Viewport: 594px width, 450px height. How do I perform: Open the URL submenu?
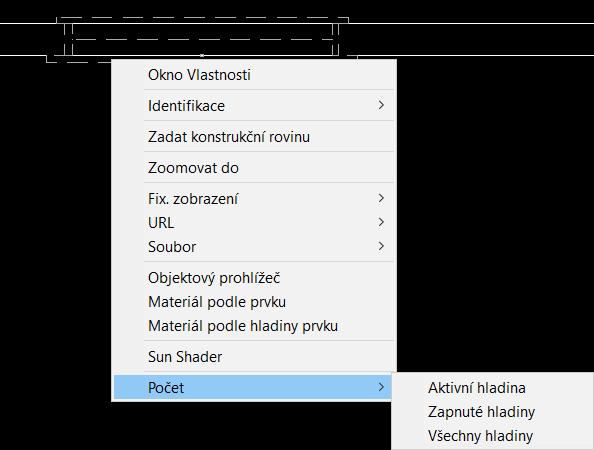(254, 223)
